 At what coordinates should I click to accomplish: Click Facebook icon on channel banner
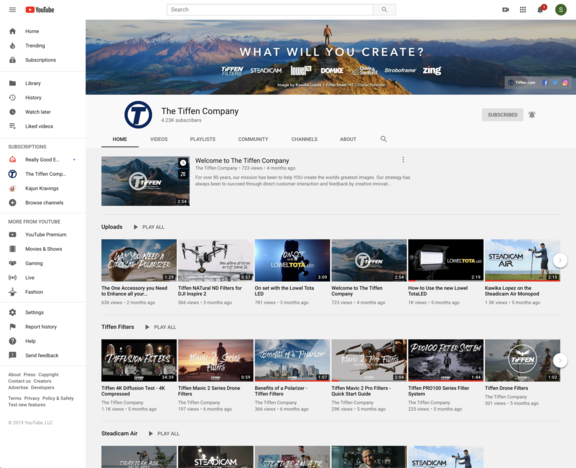click(545, 83)
